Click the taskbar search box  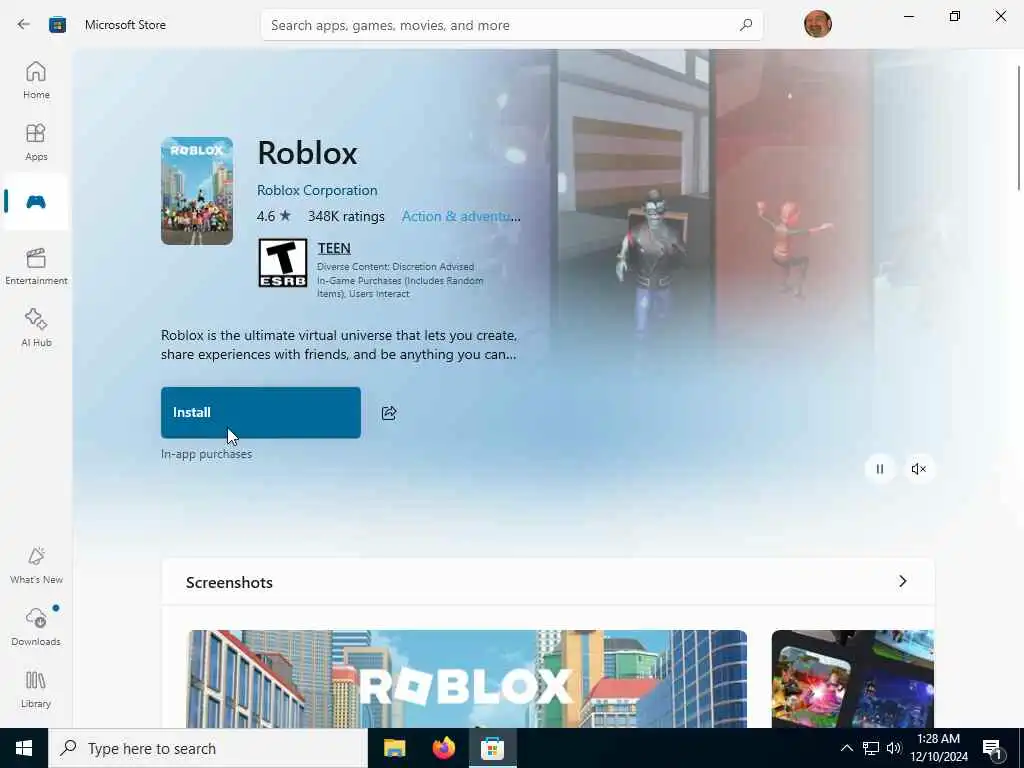click(208, 748)
